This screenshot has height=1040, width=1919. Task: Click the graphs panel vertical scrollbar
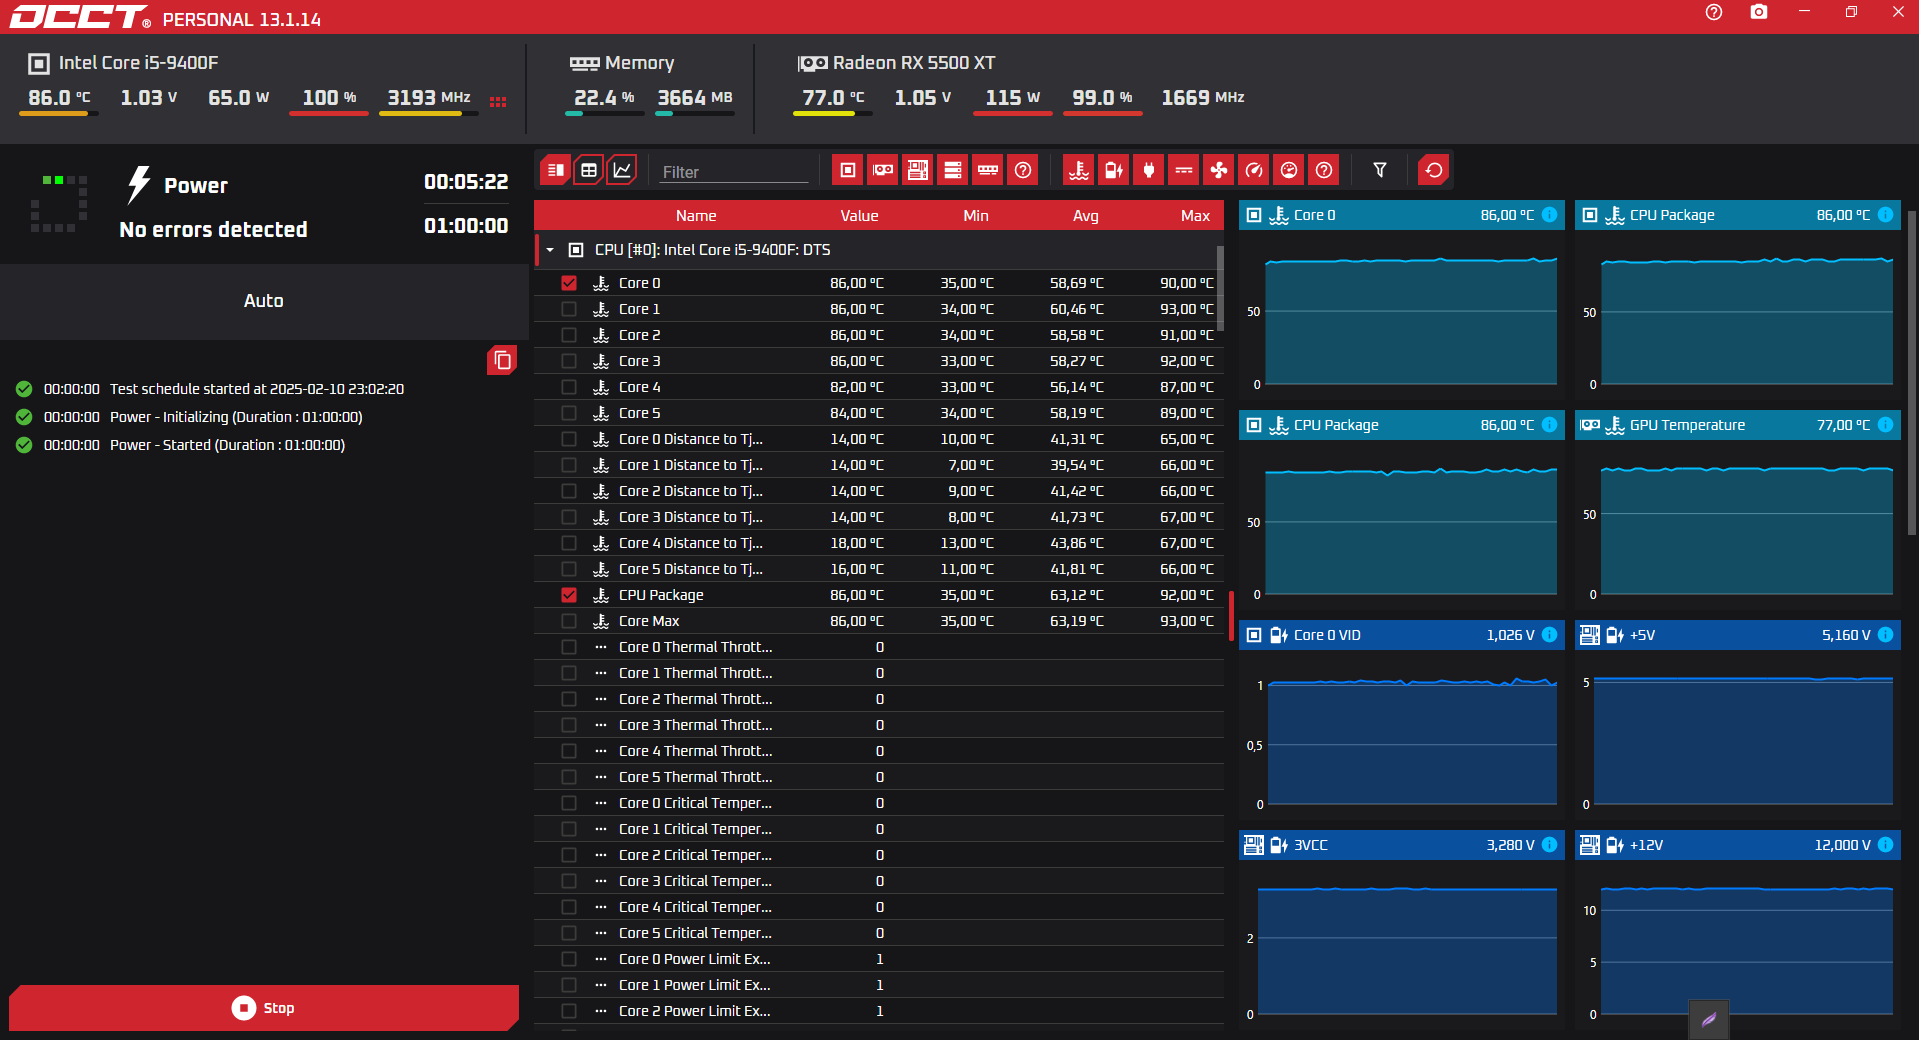pyautogui.click(x=1911, y=372)
